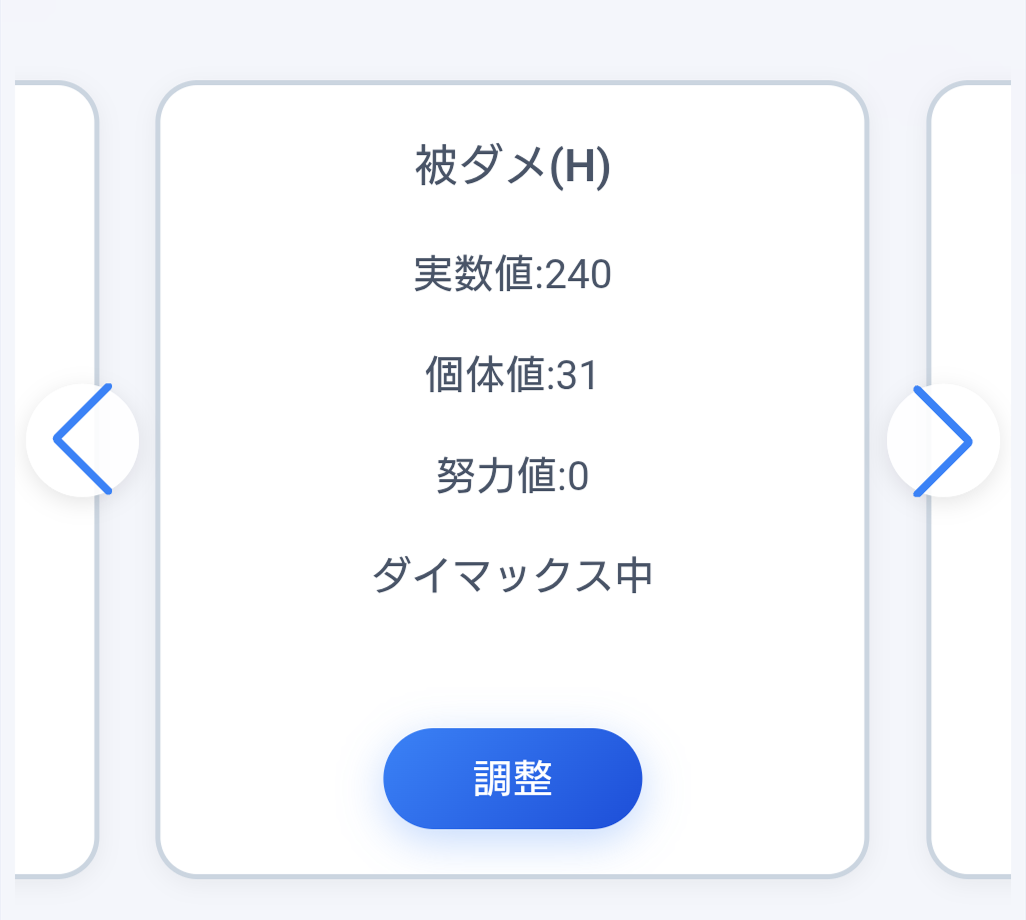Click the 個体値:31 IV text
This screenshot has height=920, width=1026.
[512, 375]
